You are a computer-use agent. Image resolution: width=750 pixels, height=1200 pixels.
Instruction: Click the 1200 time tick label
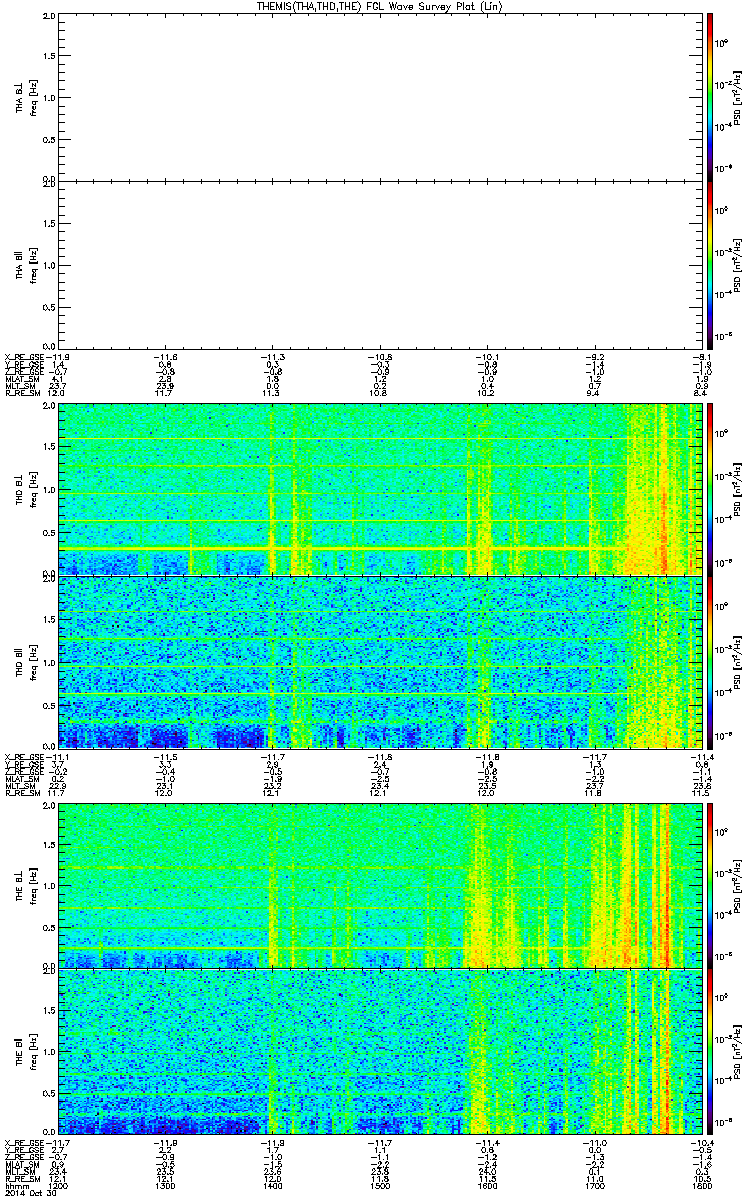[x=59, y=1184]
